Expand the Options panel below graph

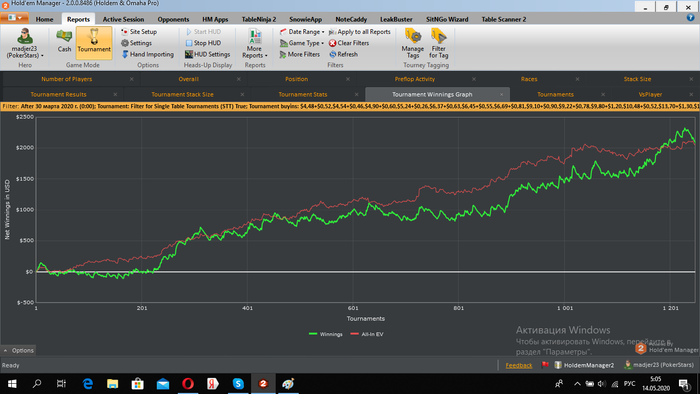(18, 350)
